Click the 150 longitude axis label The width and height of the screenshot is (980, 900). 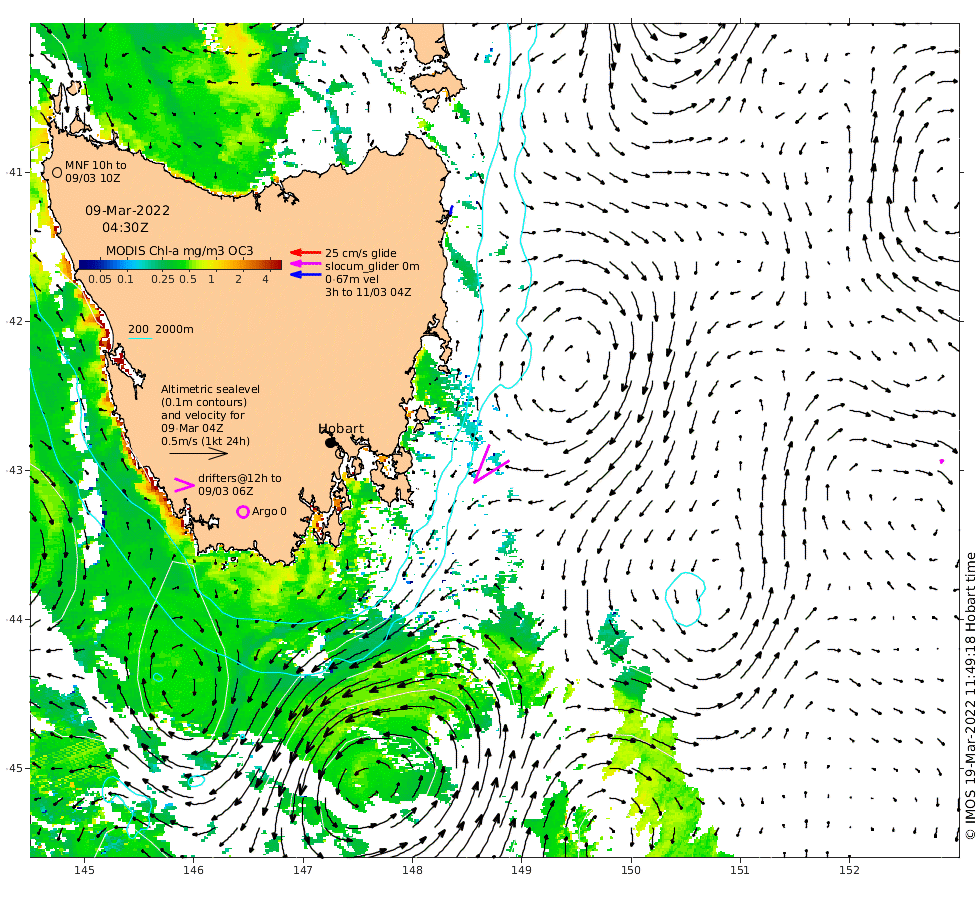[x=631, y=870]
